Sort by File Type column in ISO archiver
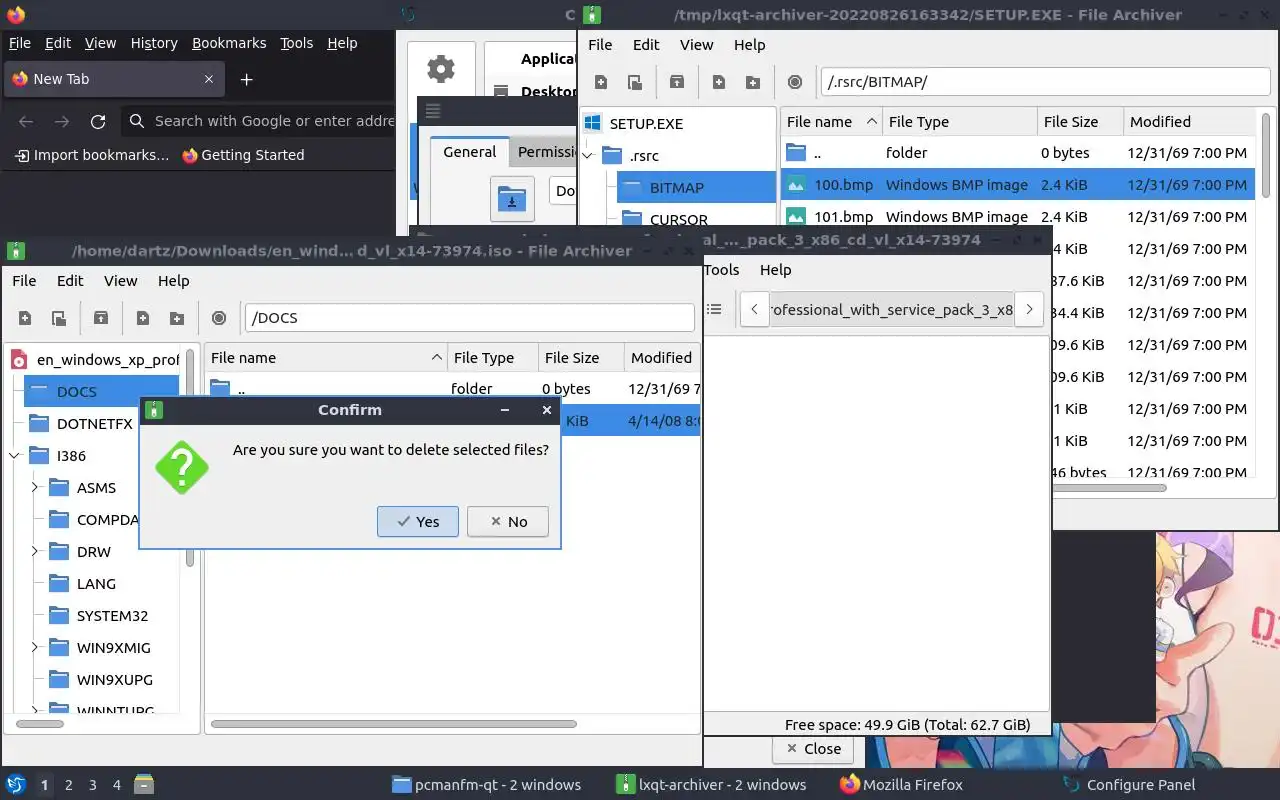The width and height of the screenshot is (1280, 800). (493, 358)
